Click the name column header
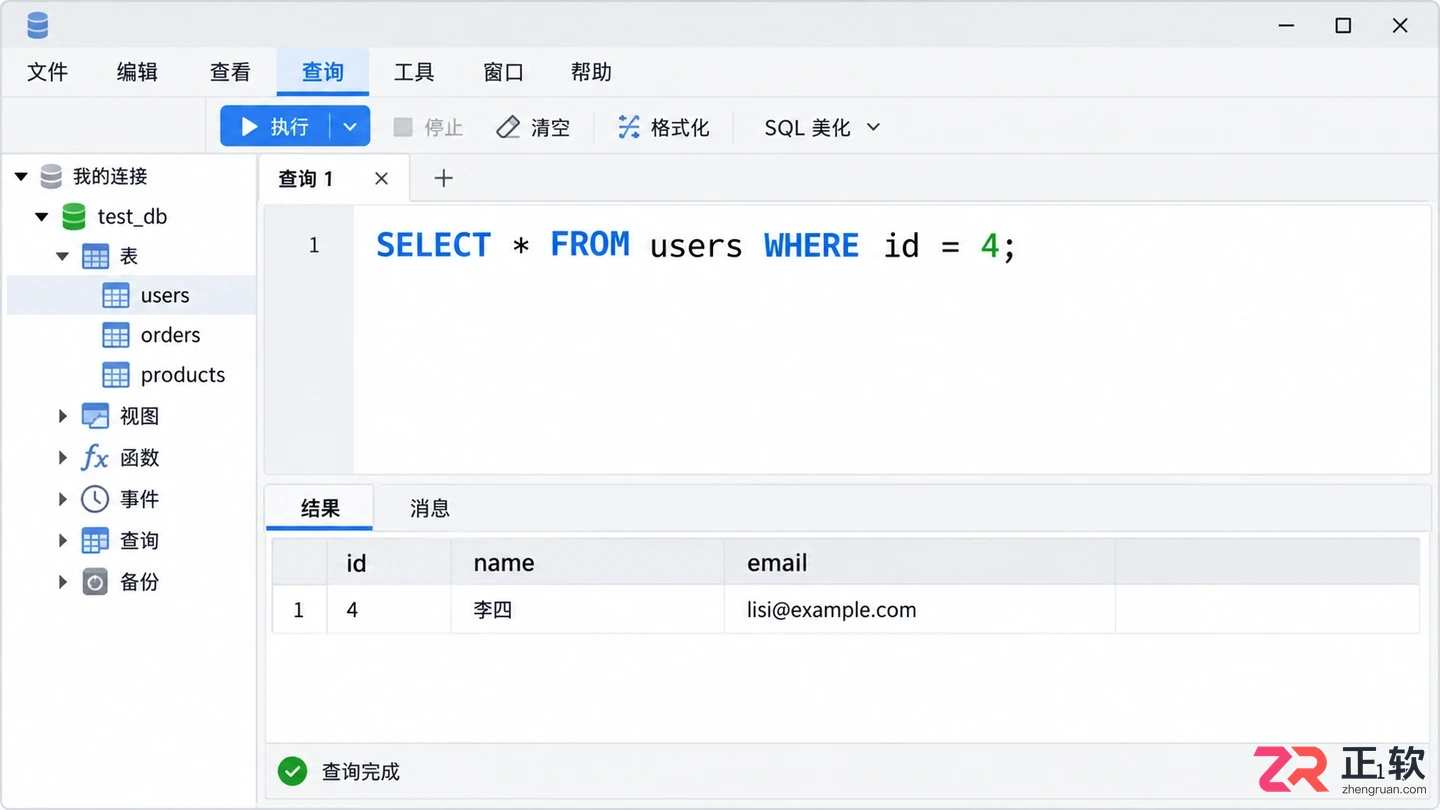Image resolution: width=1440 pixels, height=810 pixels. pyautogui.click(x=587, y=562)
